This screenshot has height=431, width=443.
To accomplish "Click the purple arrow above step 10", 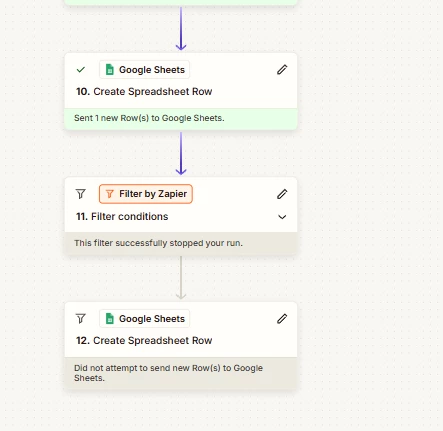I will pos(181,29).
